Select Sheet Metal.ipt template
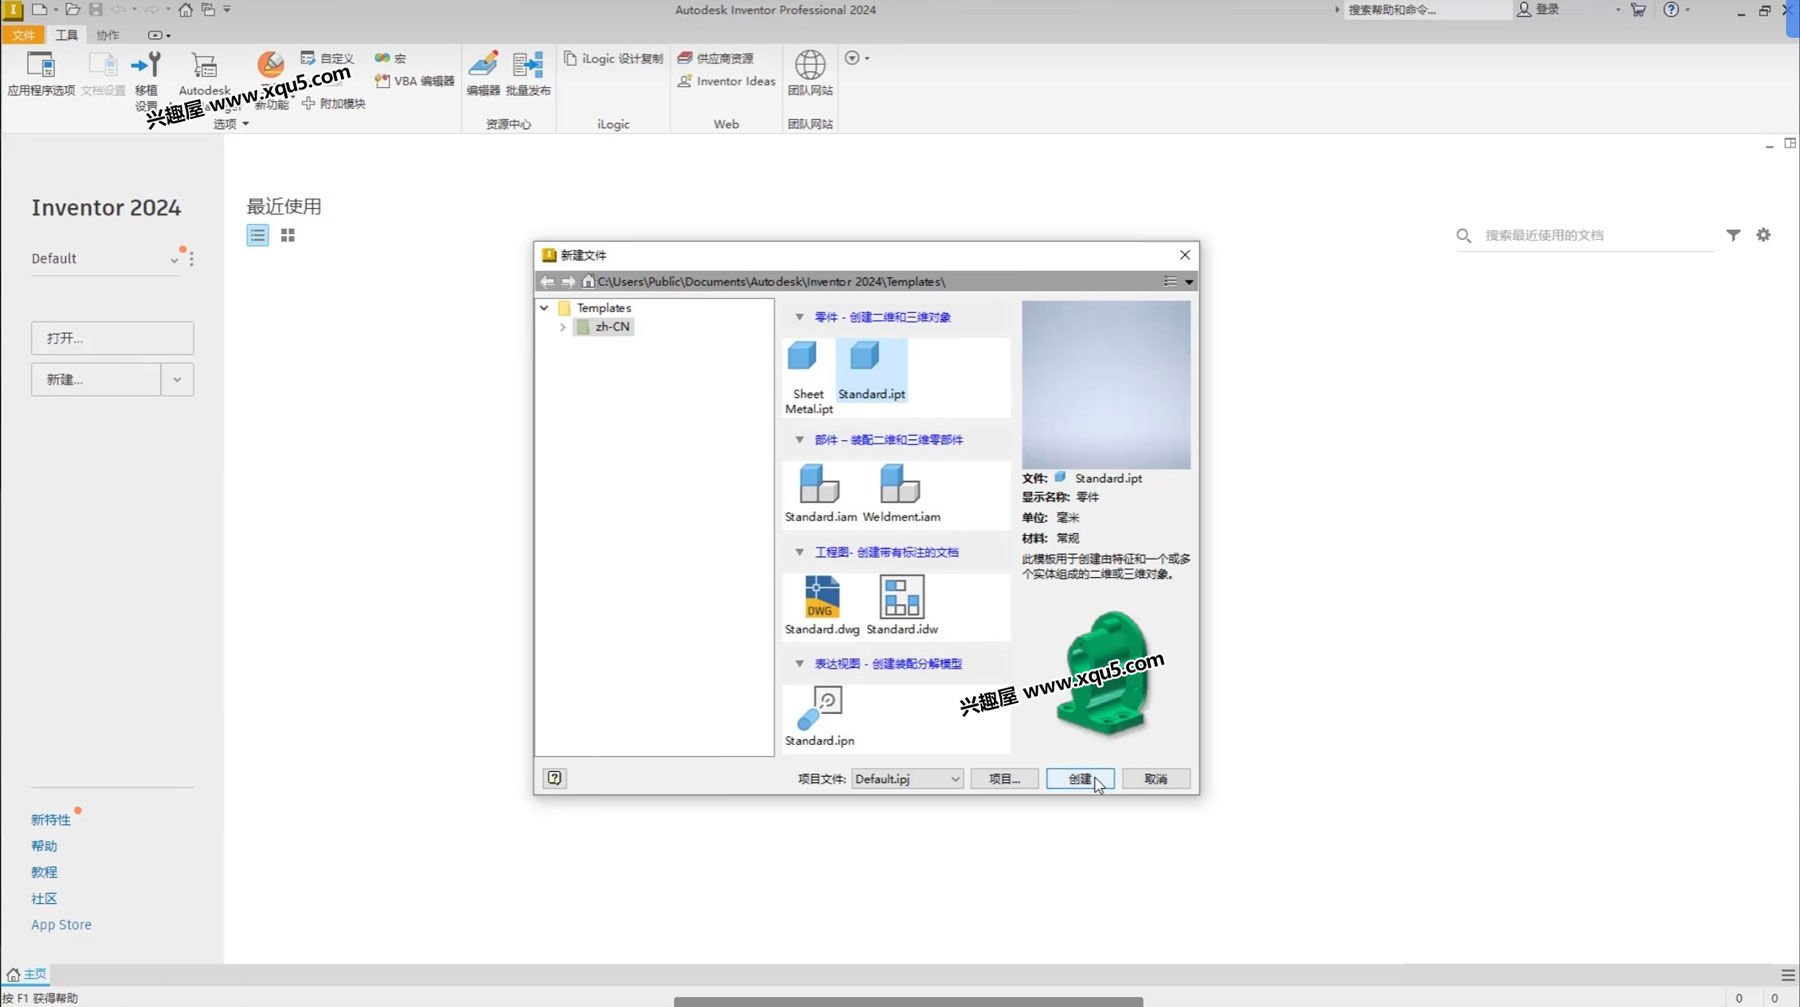This screenshot has height=1007, width=1800. 808,377
